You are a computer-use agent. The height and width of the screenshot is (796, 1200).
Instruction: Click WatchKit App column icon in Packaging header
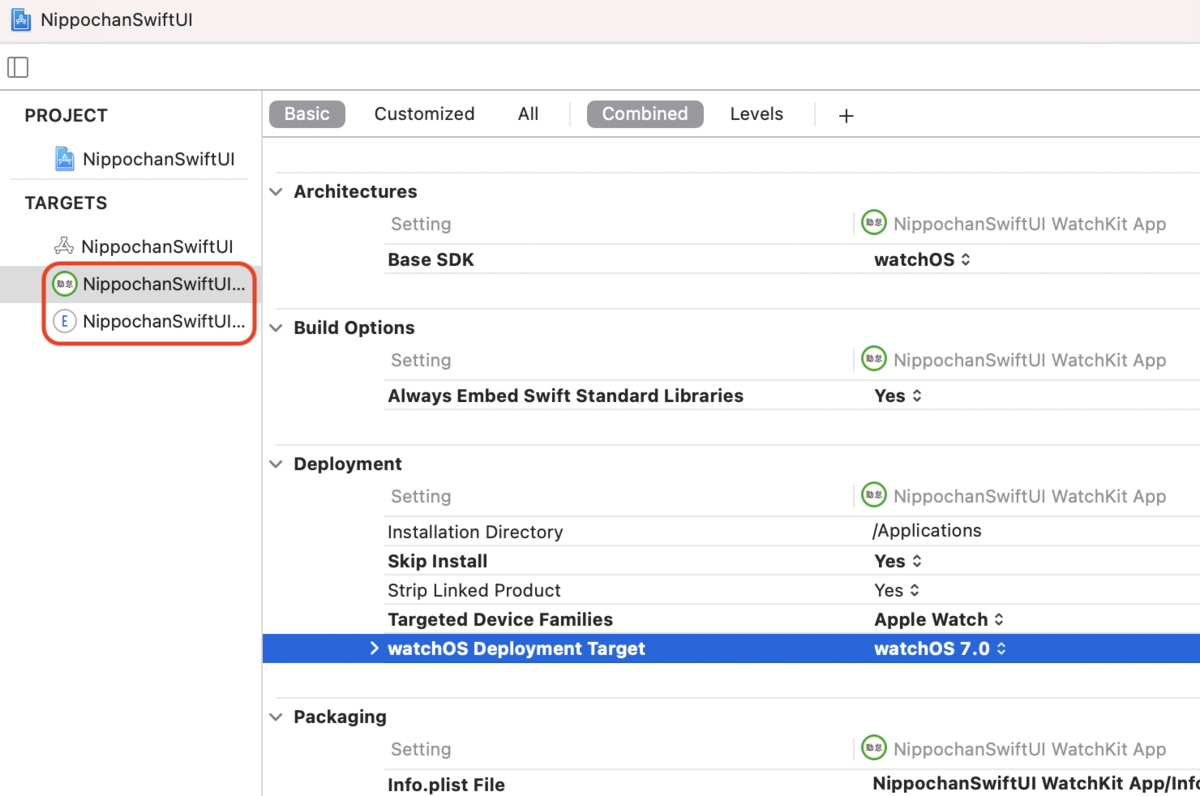click(874, 748)
